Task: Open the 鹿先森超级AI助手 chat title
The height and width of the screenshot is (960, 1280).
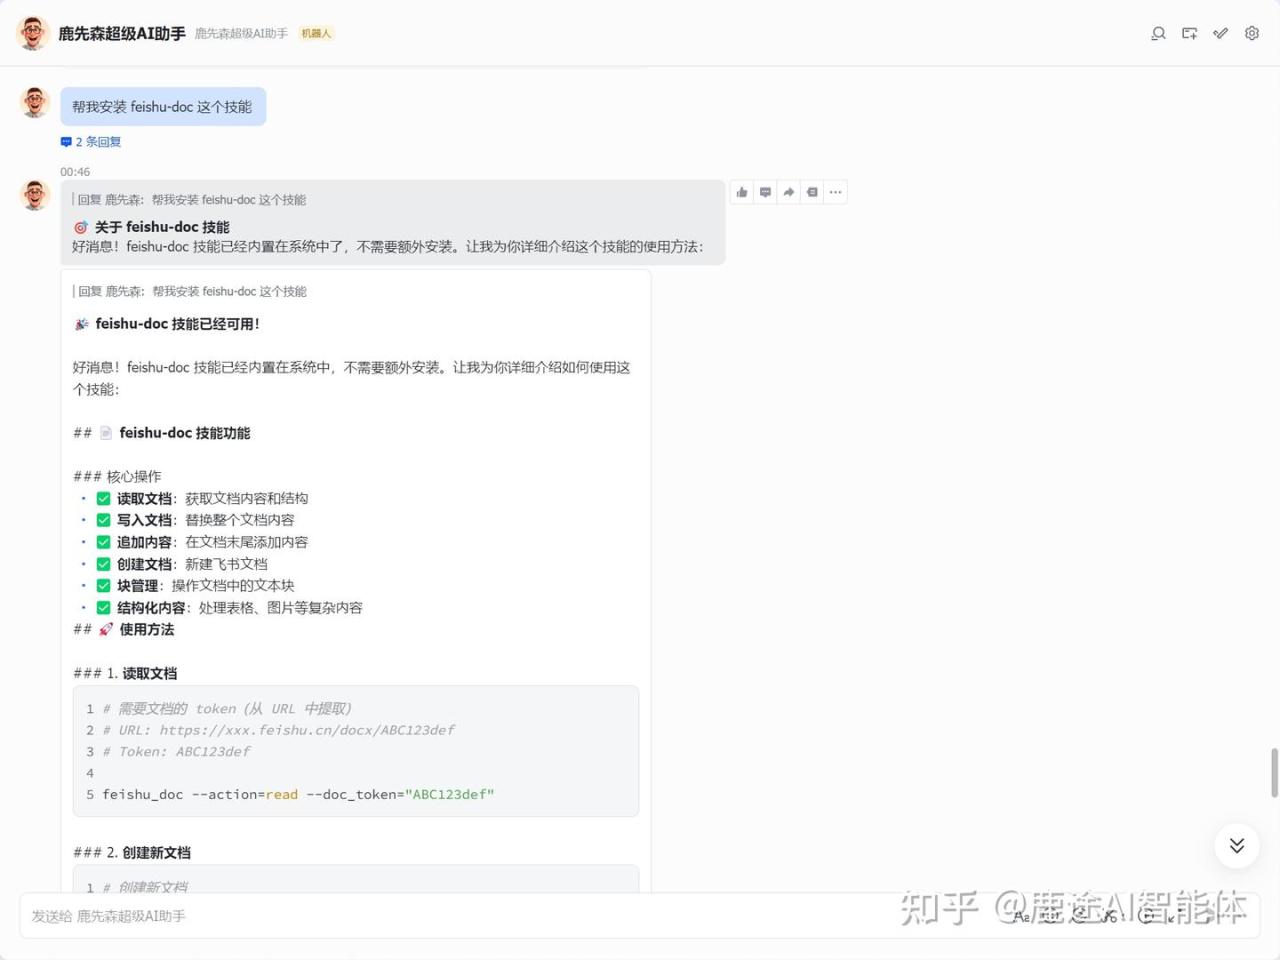Action: point(122,33)
